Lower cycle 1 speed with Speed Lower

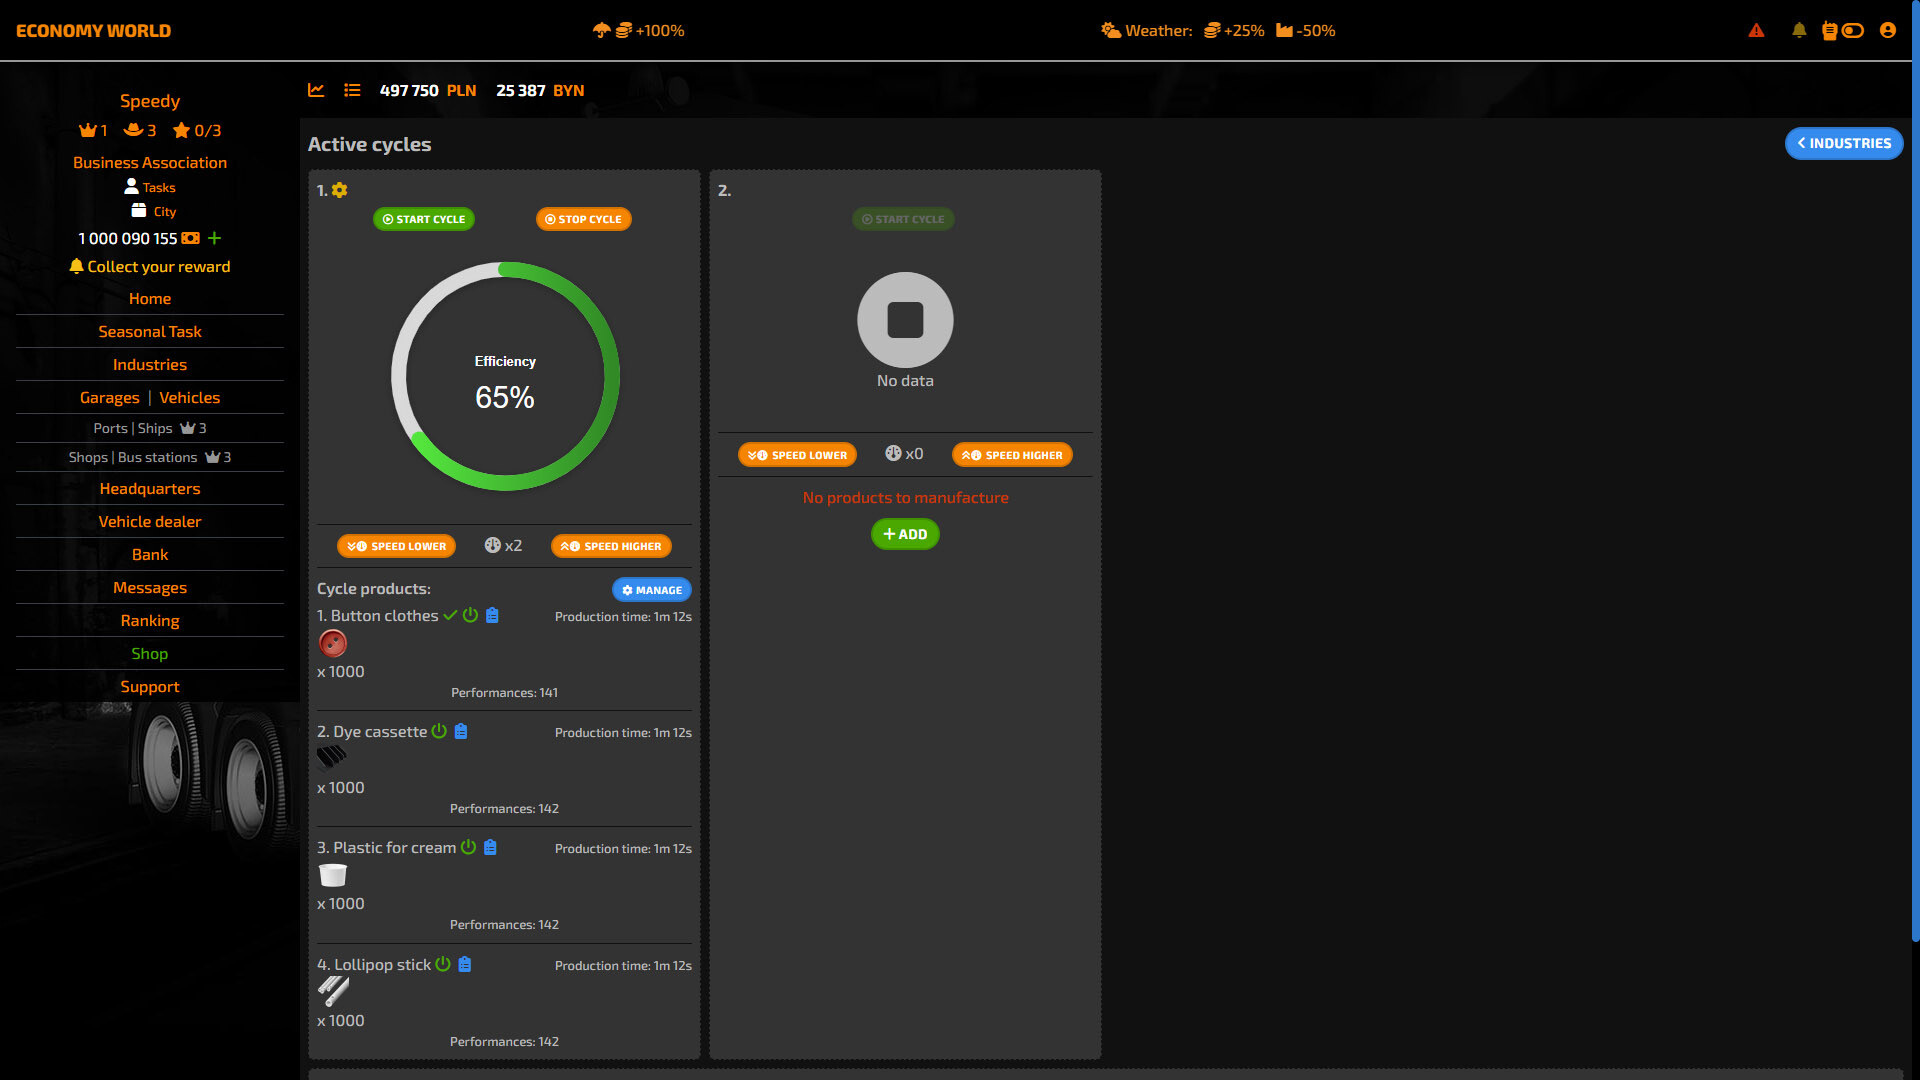click(397, 546)
